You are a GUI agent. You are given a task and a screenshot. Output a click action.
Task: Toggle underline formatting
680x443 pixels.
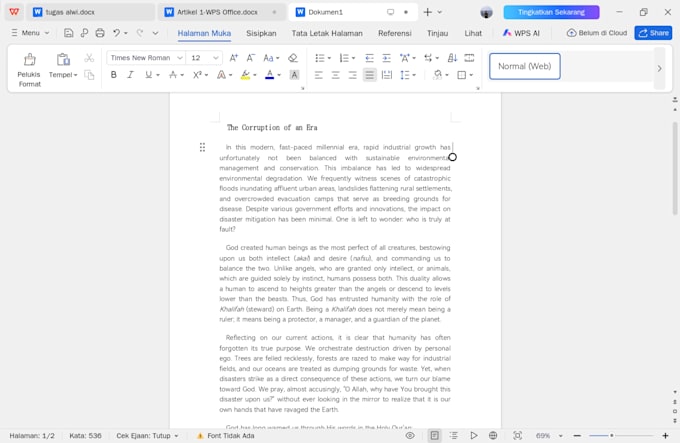click(148, 75)
